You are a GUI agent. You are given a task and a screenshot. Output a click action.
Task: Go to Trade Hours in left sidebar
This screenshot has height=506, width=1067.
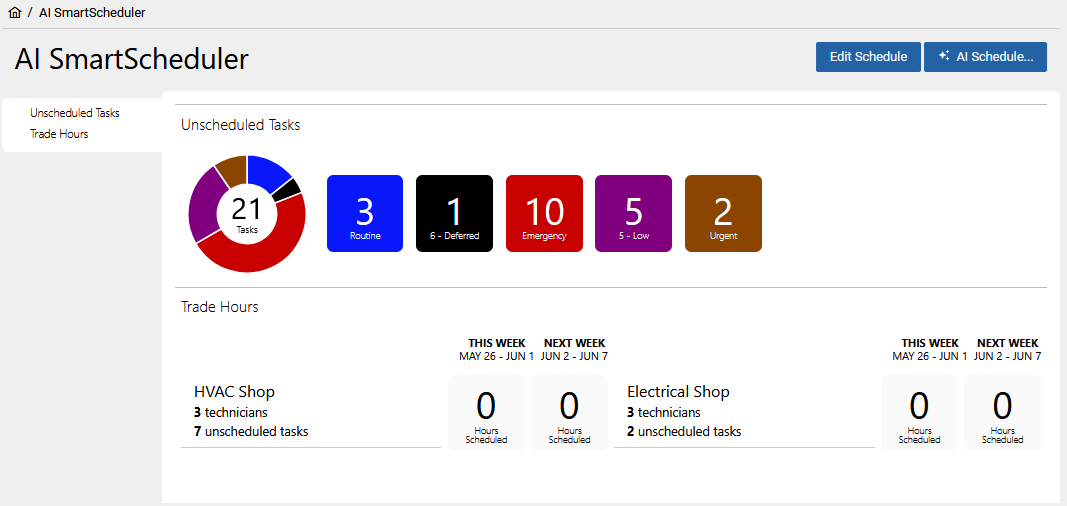click(x=59, y=134)
